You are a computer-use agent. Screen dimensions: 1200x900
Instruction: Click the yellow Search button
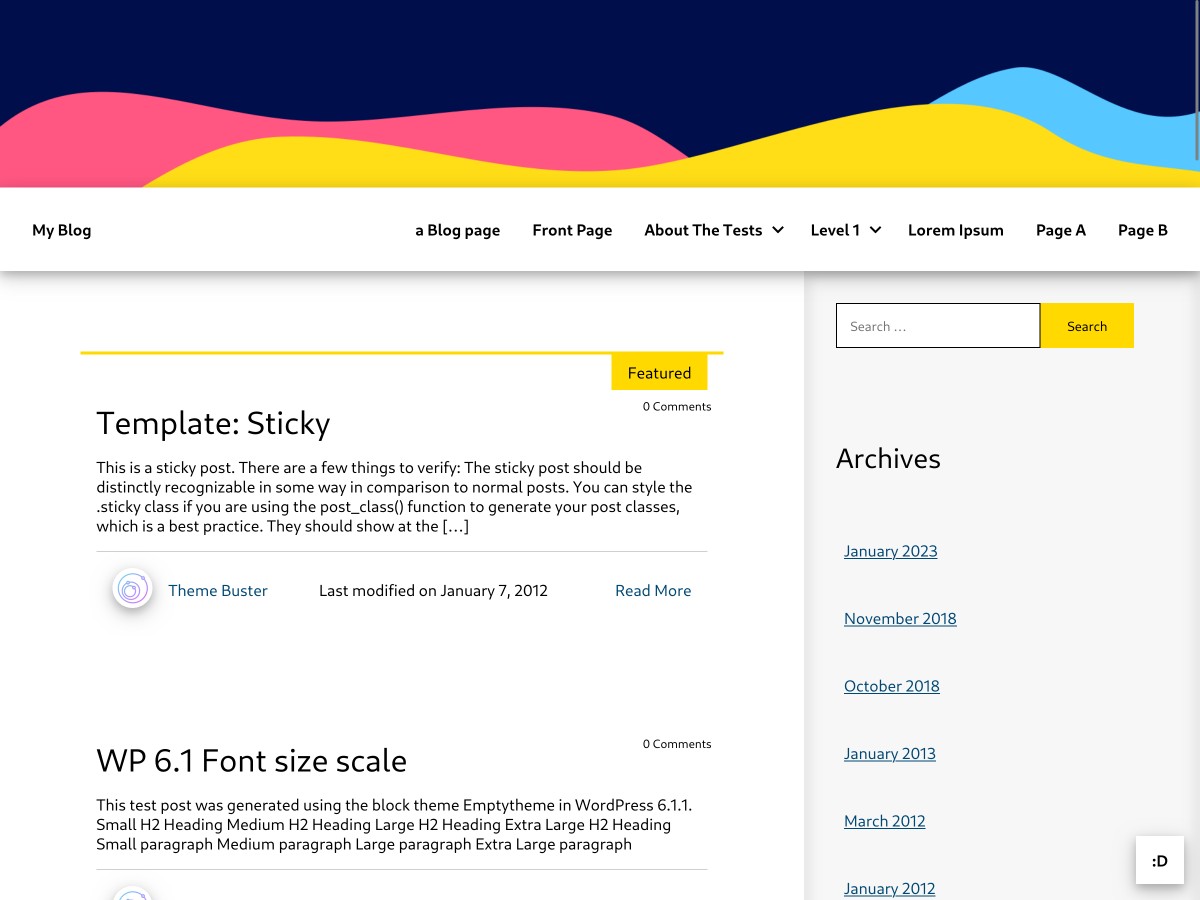point(1086,325)
